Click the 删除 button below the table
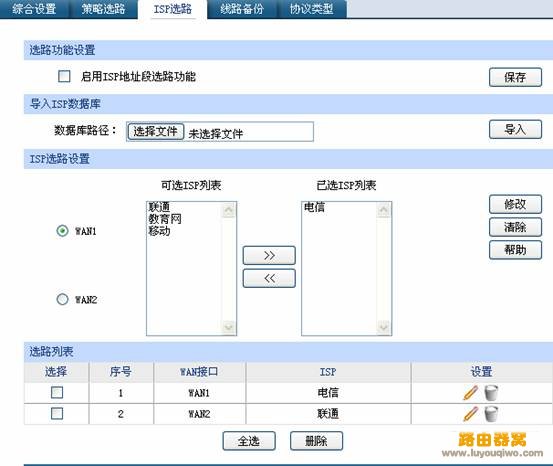The image size is (553, 466). pyautogui.click(x=316, y=441)
